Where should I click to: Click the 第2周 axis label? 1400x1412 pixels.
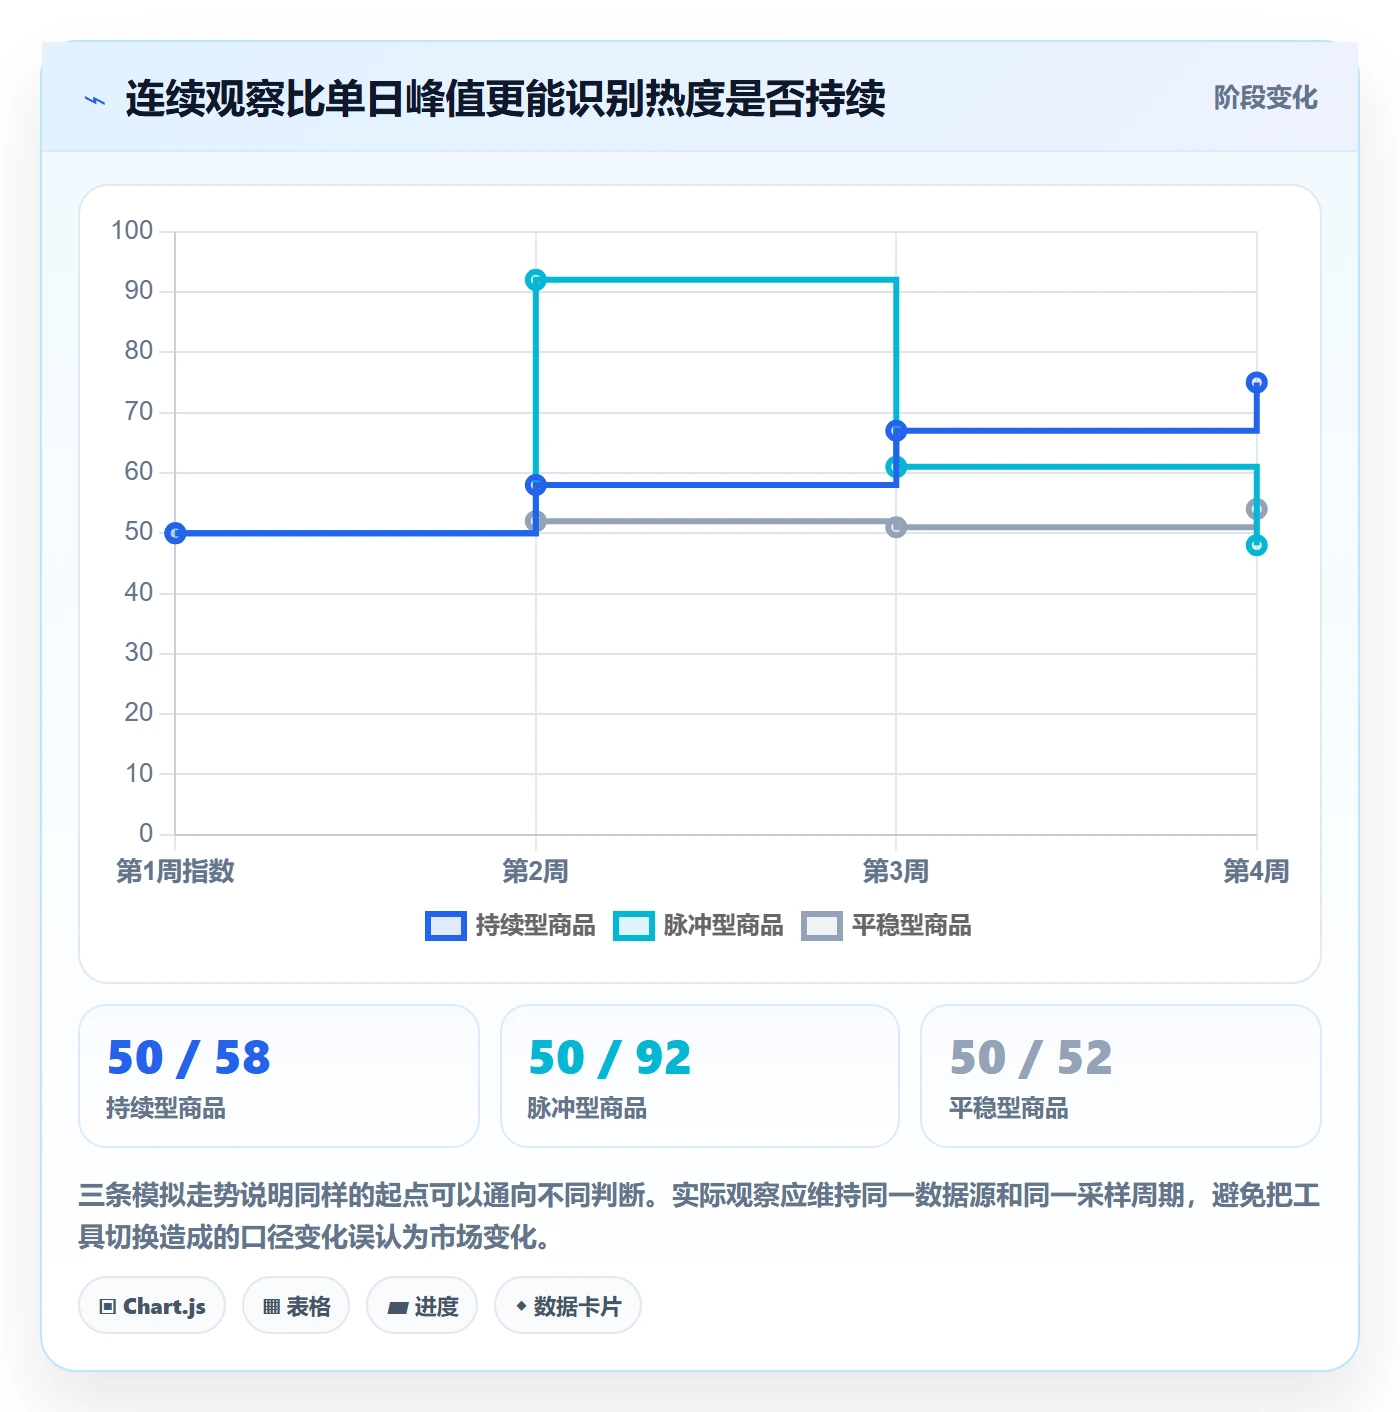(536, 871)
